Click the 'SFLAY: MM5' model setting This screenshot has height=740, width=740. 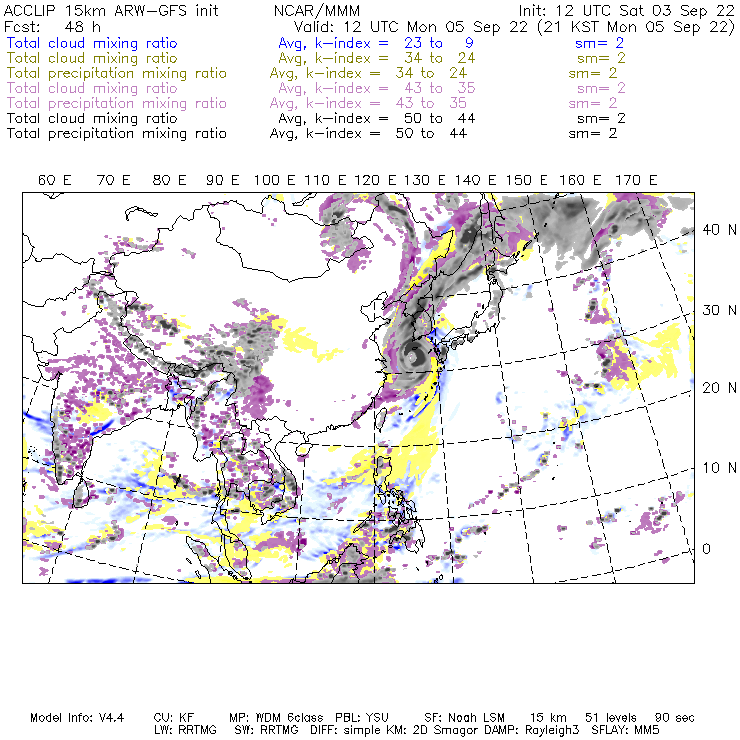(x=625, y=730)
